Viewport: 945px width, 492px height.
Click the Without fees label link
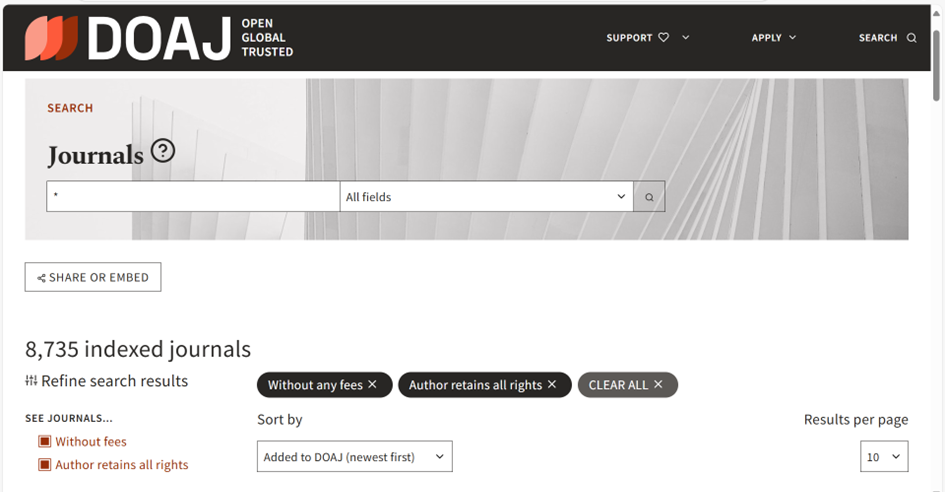click(x=91, y=441)
